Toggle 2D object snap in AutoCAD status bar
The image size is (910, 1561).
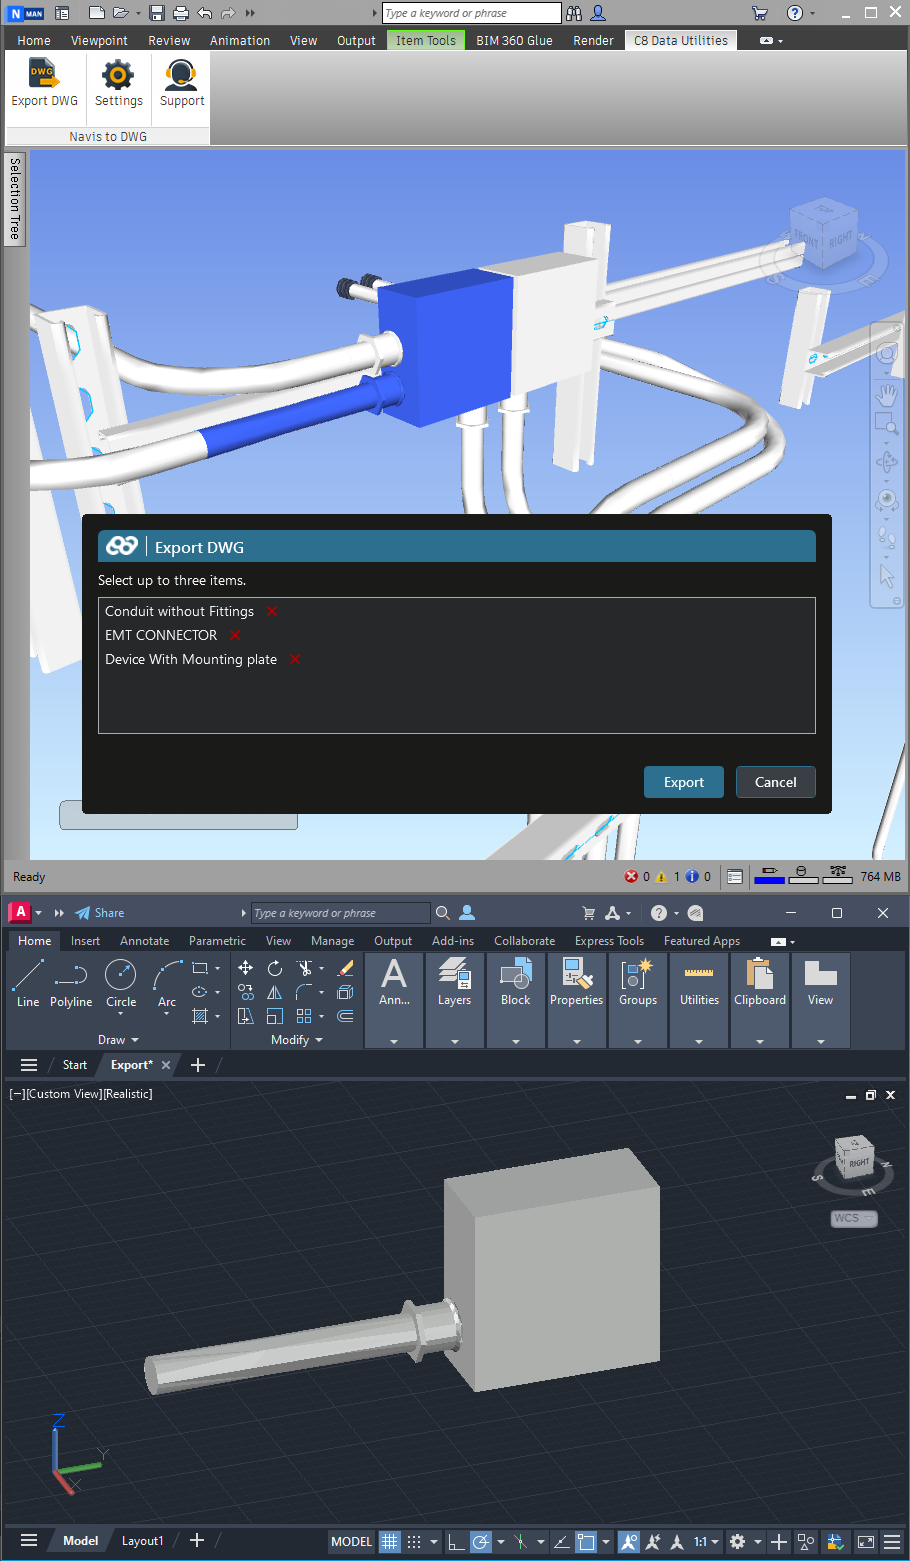point(587,1541)
